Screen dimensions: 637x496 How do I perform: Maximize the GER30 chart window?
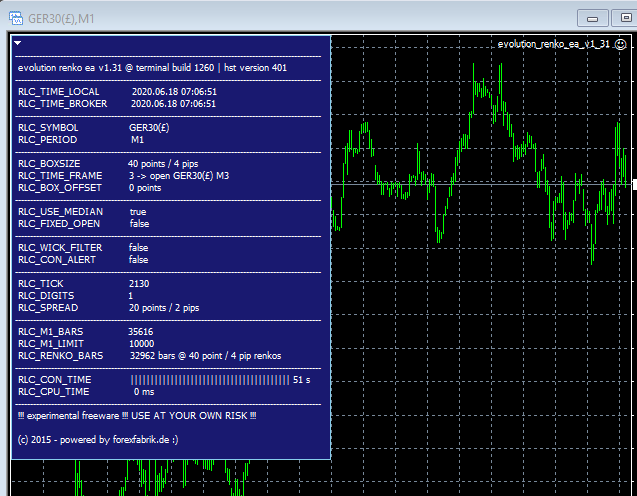[626, 18]
